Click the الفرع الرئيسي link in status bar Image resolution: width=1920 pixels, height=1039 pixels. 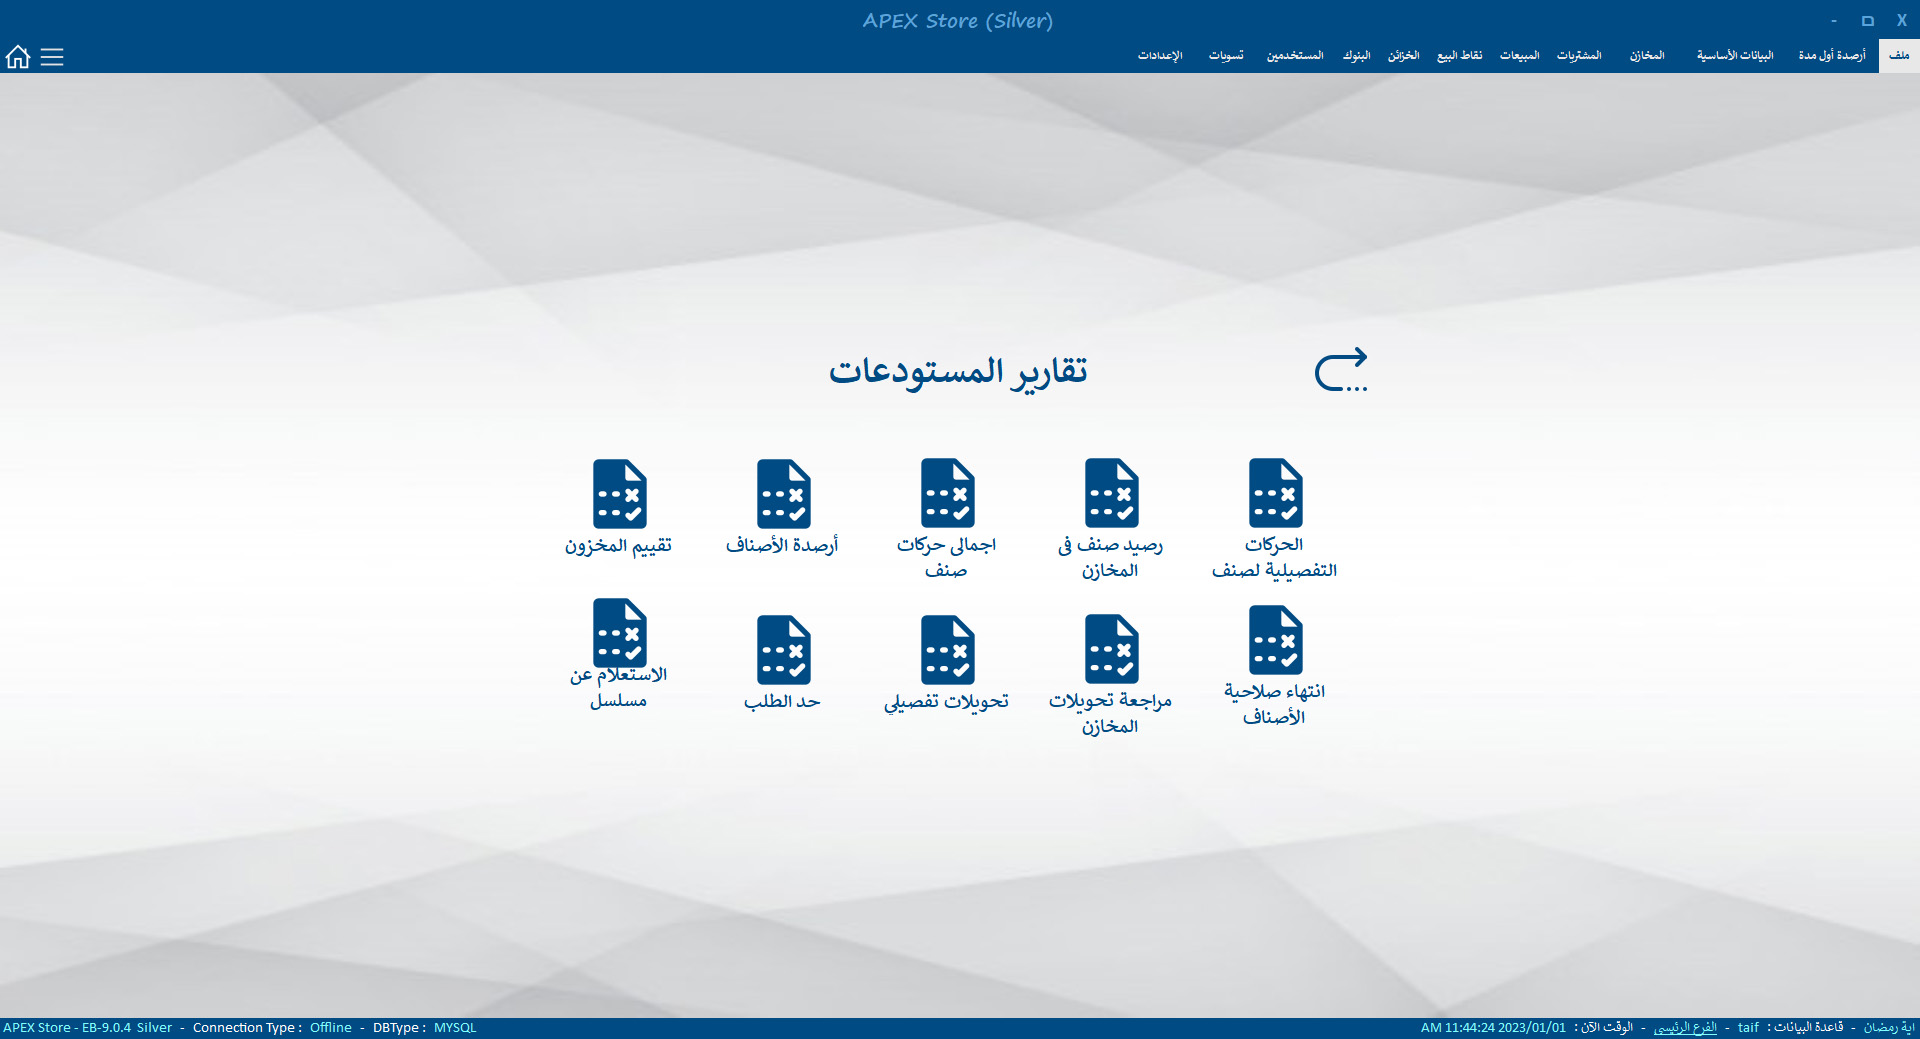[1685, 1028]
